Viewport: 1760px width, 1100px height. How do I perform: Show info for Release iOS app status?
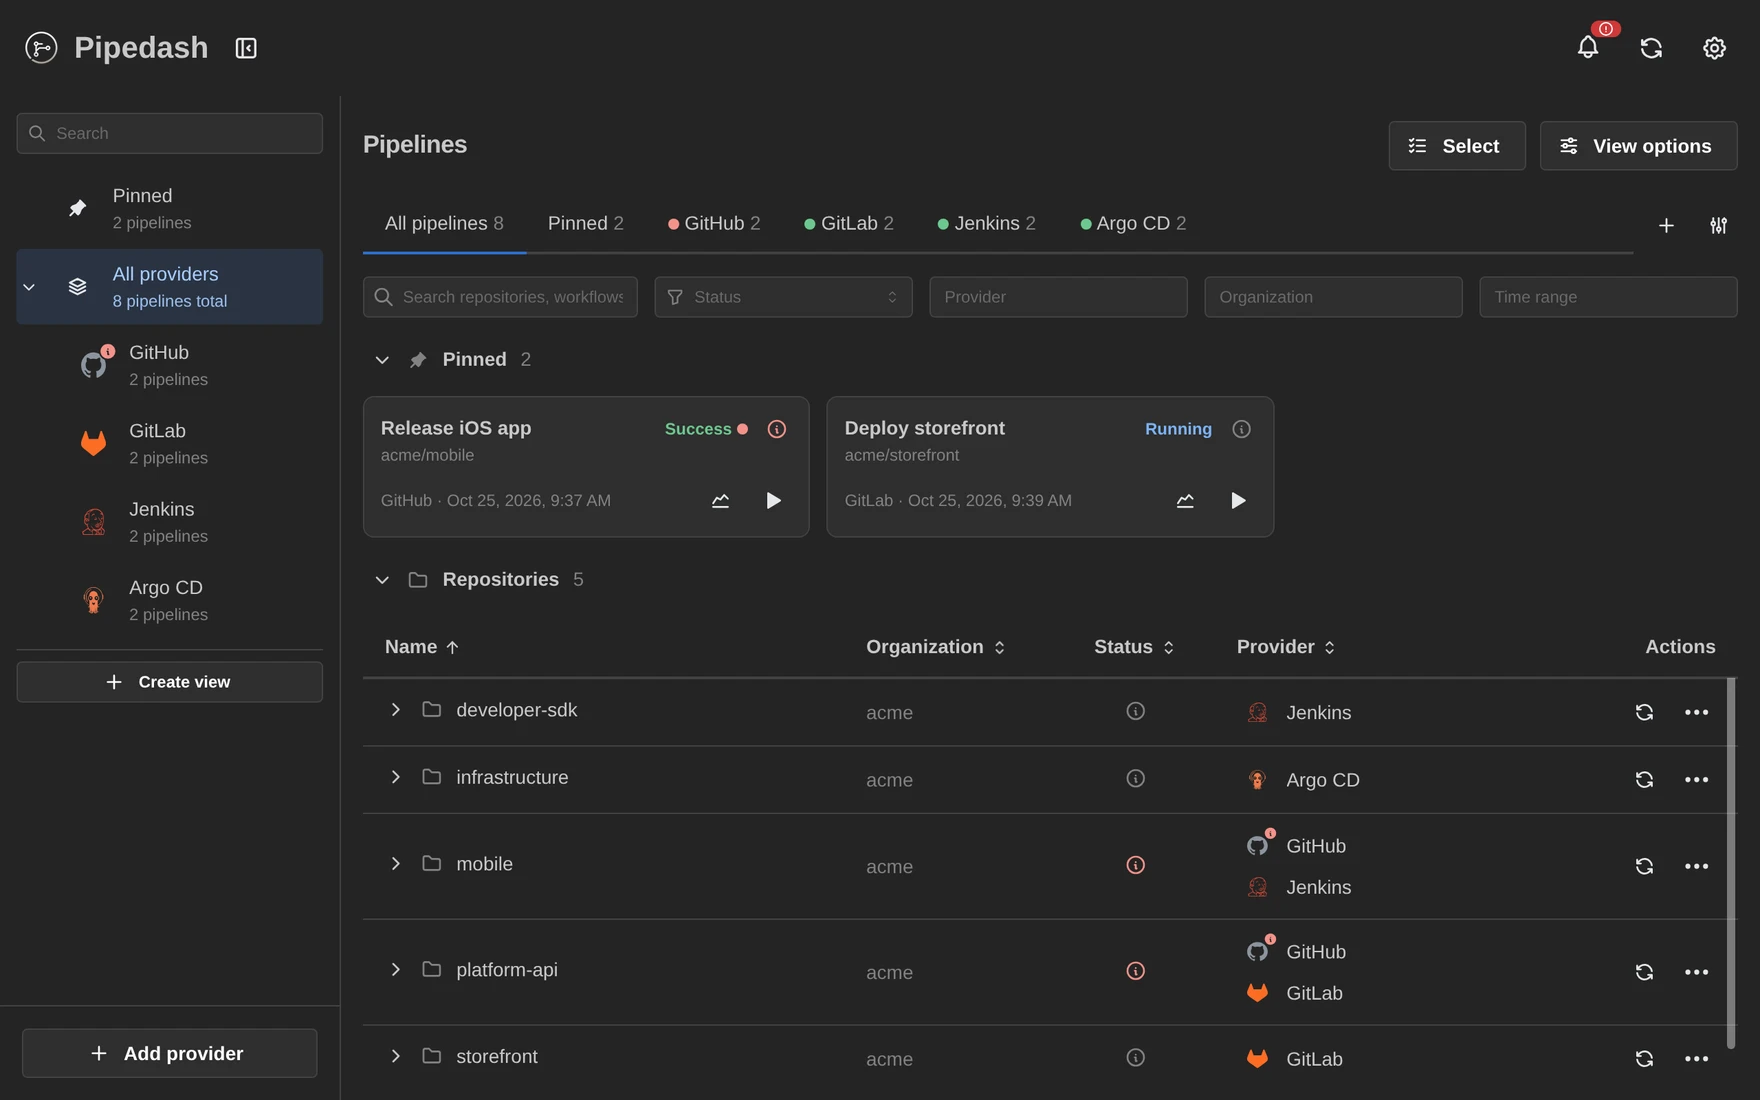tap(777, 429)
